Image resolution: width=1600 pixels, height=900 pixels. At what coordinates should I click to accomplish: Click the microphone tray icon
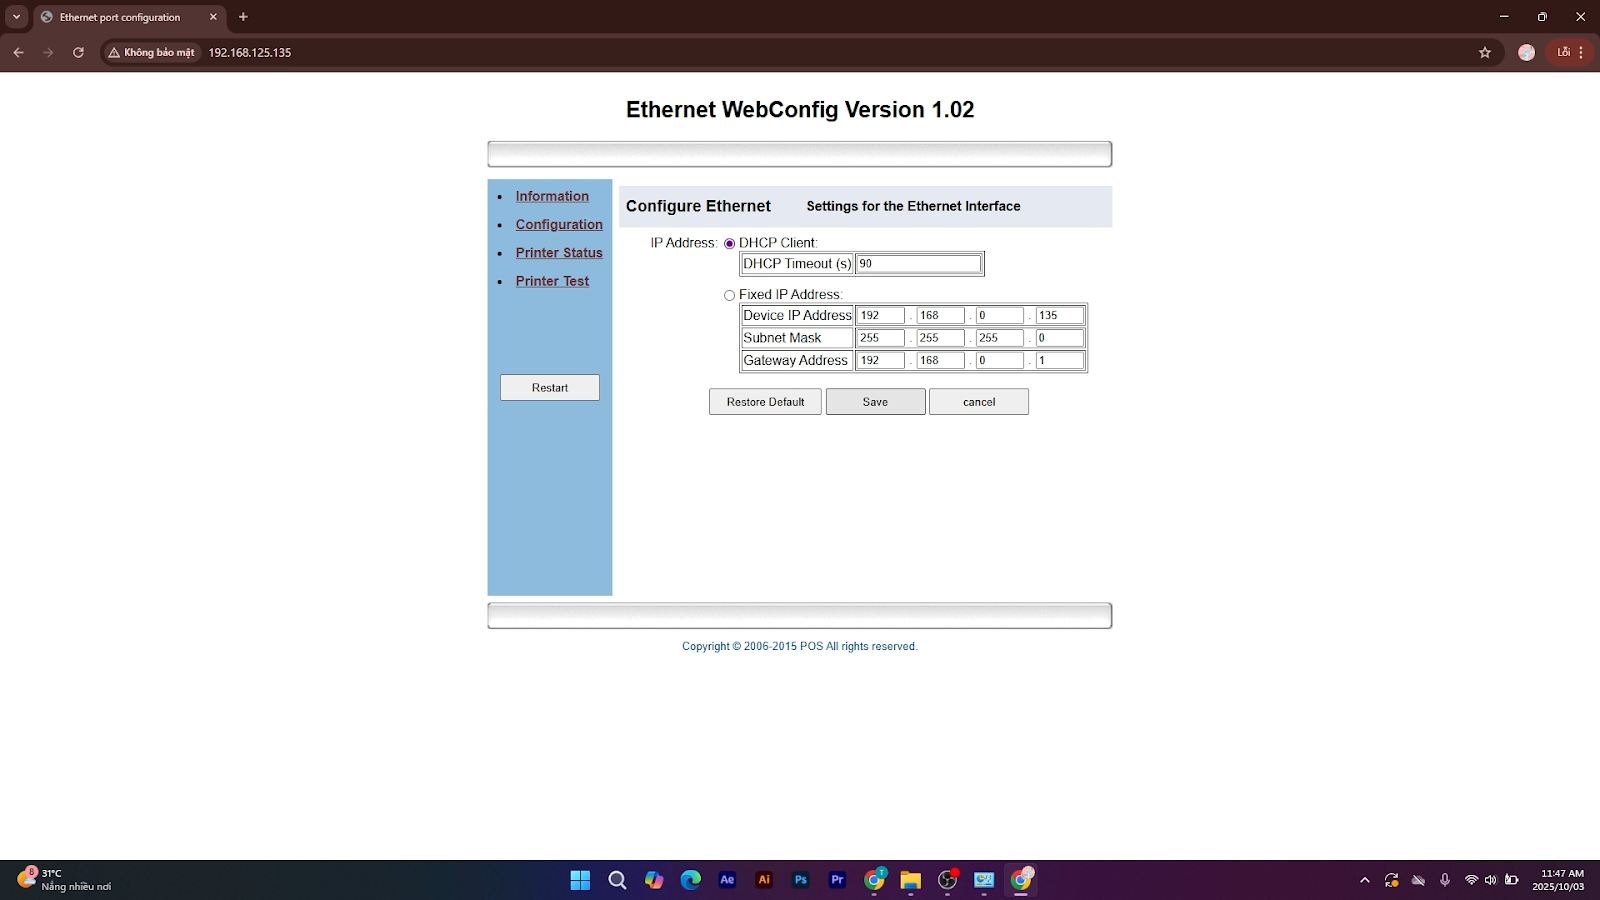pos(1445,880)
